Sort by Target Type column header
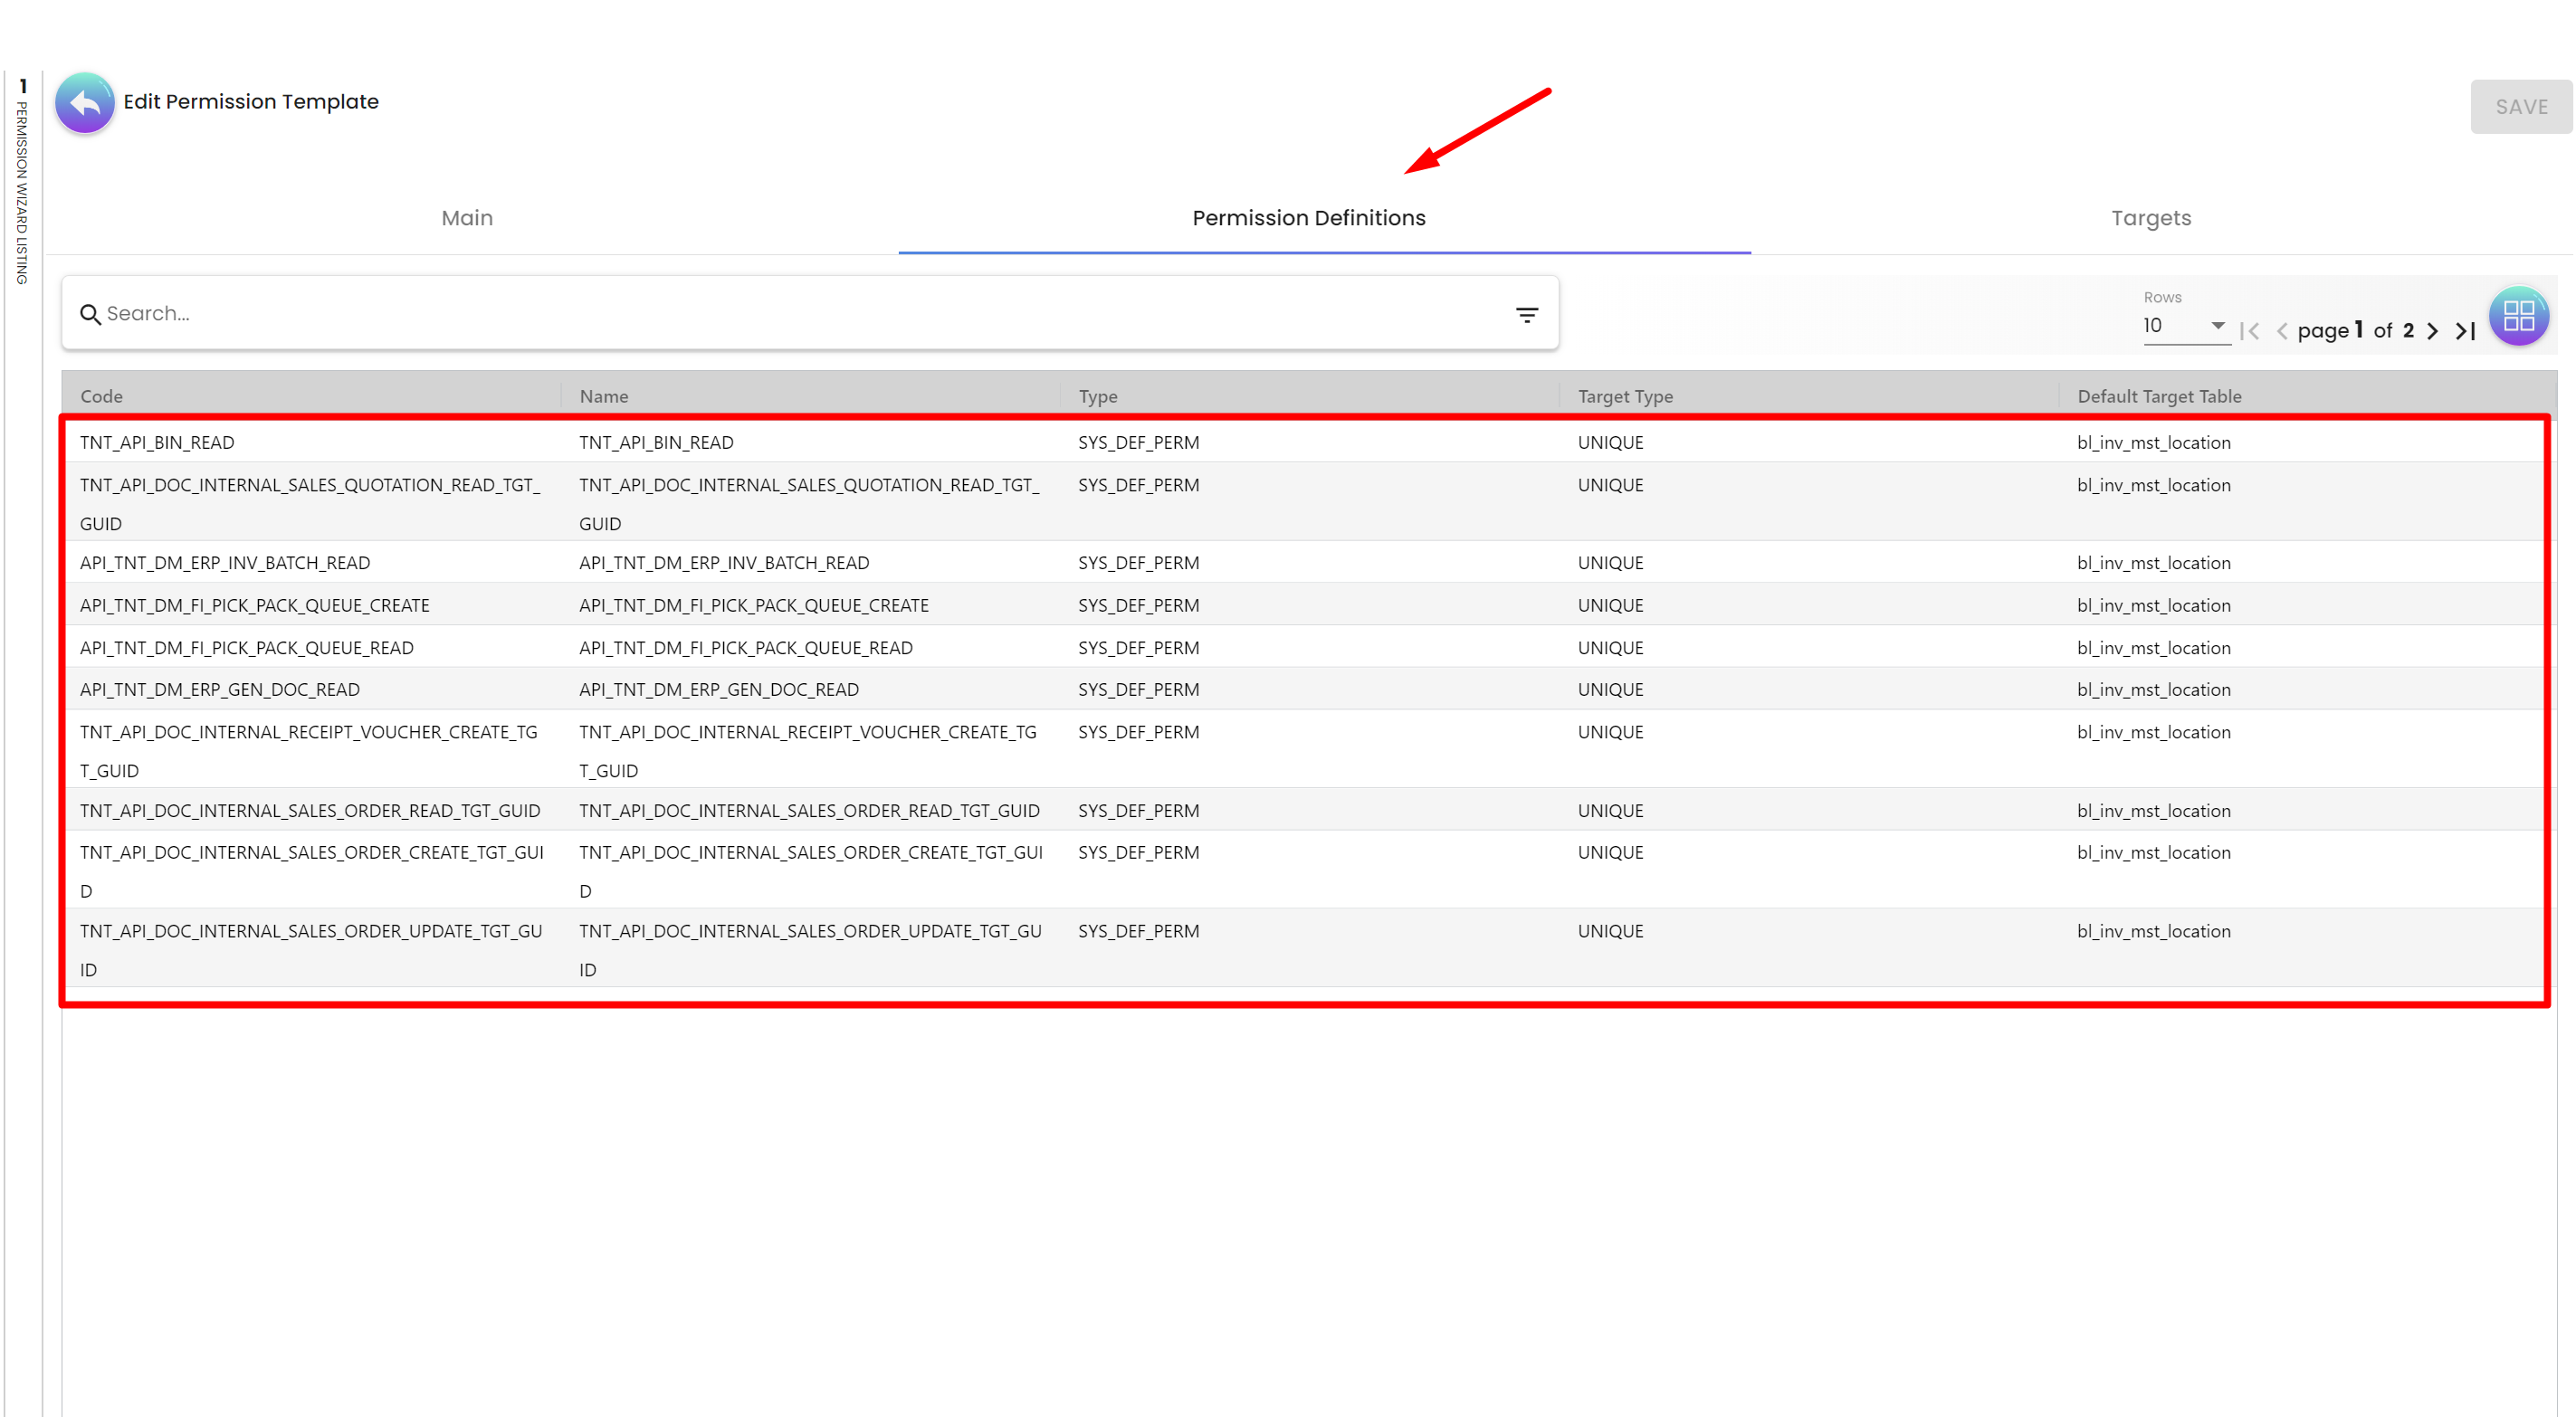The image size is (2576, 1417). point(1624,396)
